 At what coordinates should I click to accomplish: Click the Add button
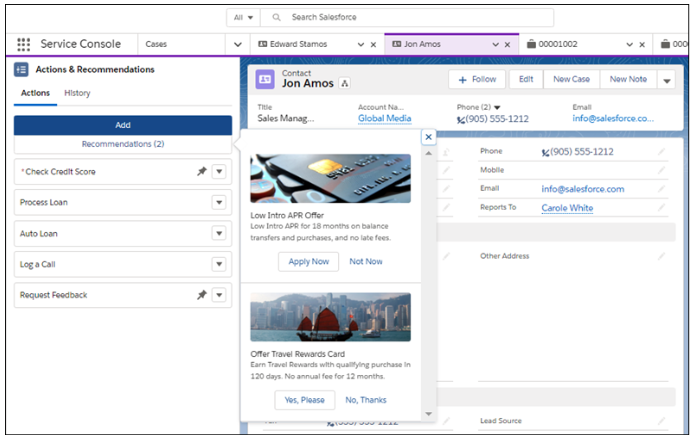pyautogui.click(x=123, y=125)
